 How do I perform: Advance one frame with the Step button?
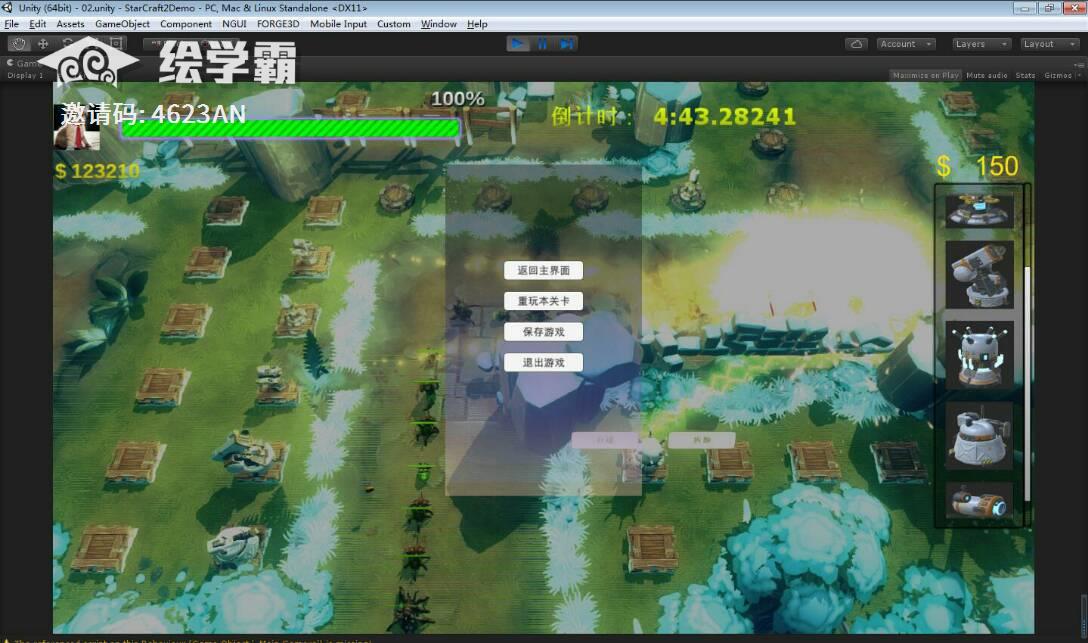pyautogui.click(x=567, y=44)
